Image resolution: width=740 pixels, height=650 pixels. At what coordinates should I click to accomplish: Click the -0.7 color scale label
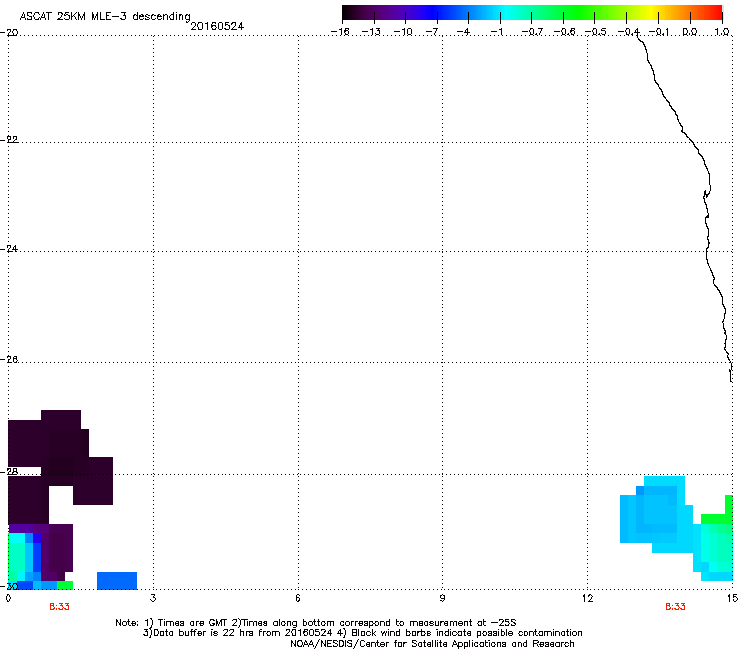pos(532,32)
